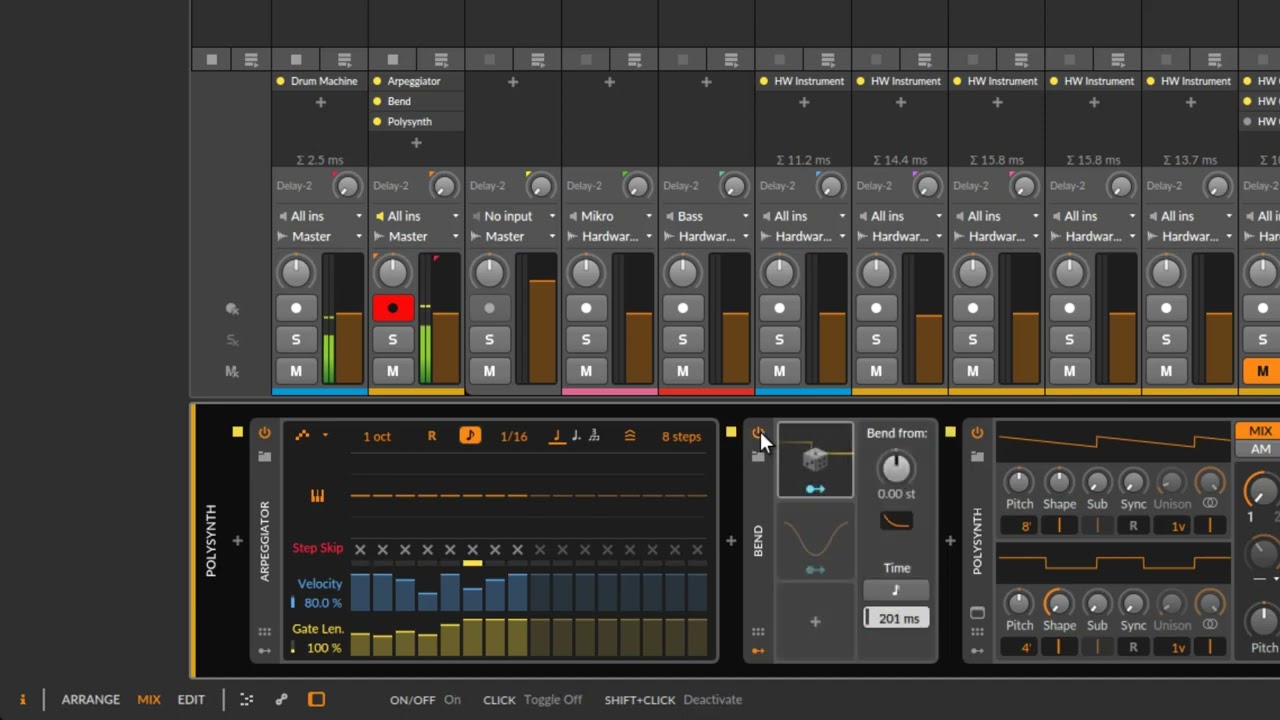1280x720 pixels.
Task: Select the MIX oscillator mode tab
Action: [1260, 431]
